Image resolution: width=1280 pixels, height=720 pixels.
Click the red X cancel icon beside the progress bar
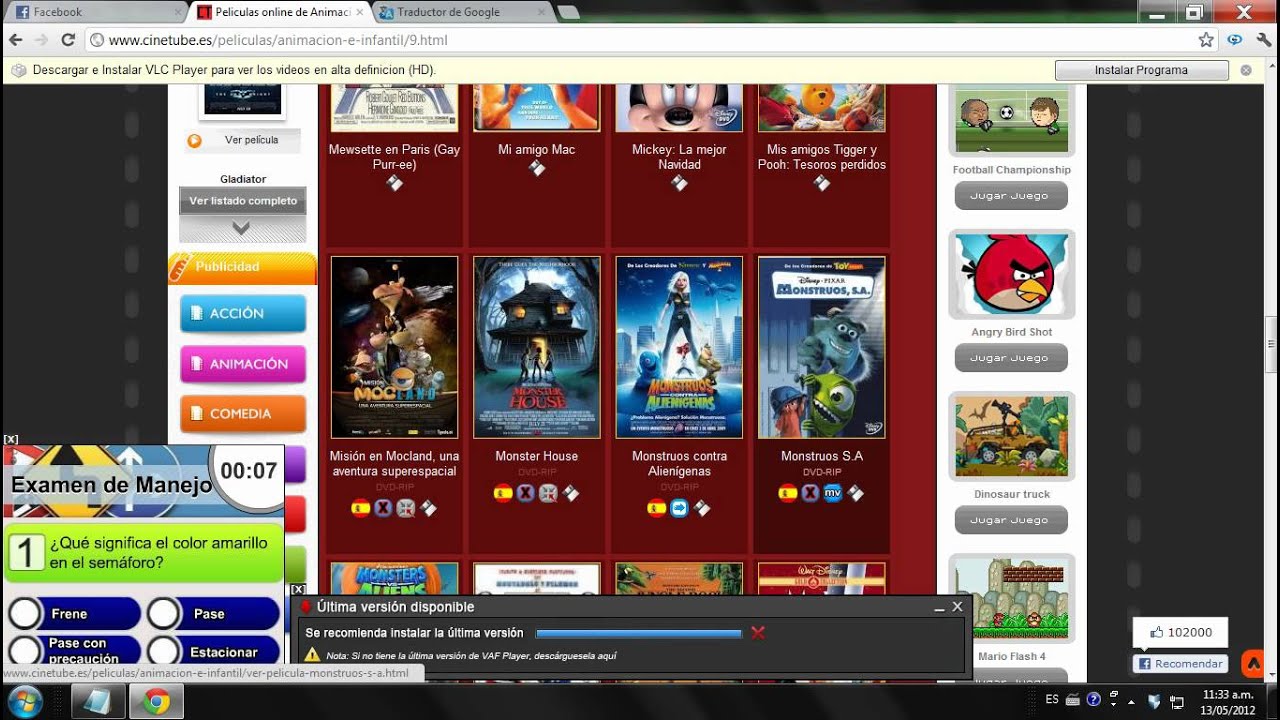(758, 632)
